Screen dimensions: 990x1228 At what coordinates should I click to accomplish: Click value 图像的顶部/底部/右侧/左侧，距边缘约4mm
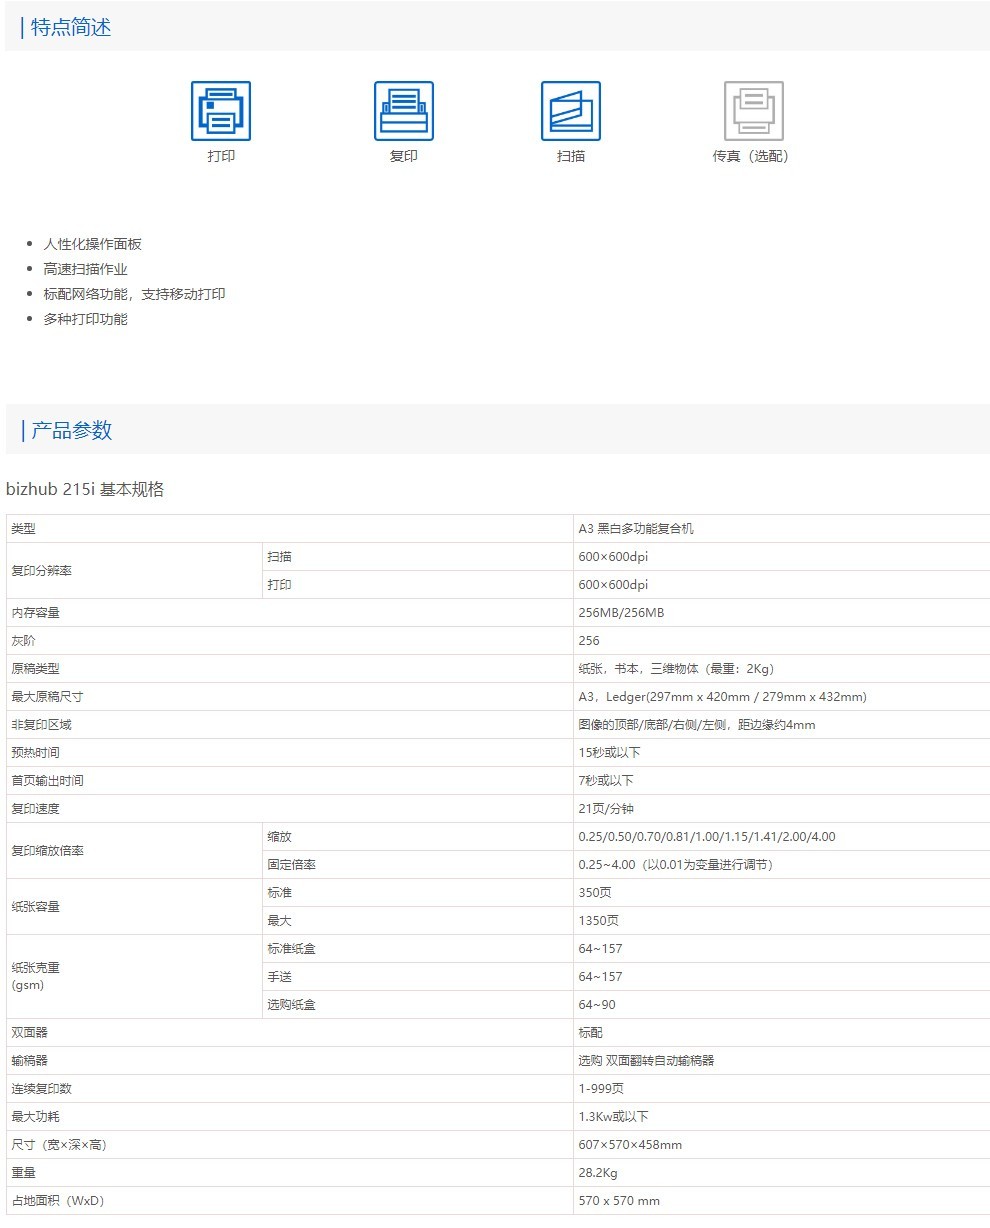point(697,725)
